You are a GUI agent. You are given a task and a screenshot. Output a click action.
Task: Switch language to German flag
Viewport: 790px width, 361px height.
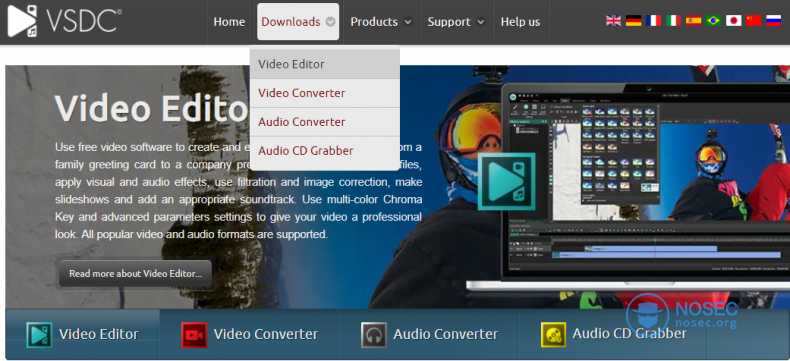(633, 21)
